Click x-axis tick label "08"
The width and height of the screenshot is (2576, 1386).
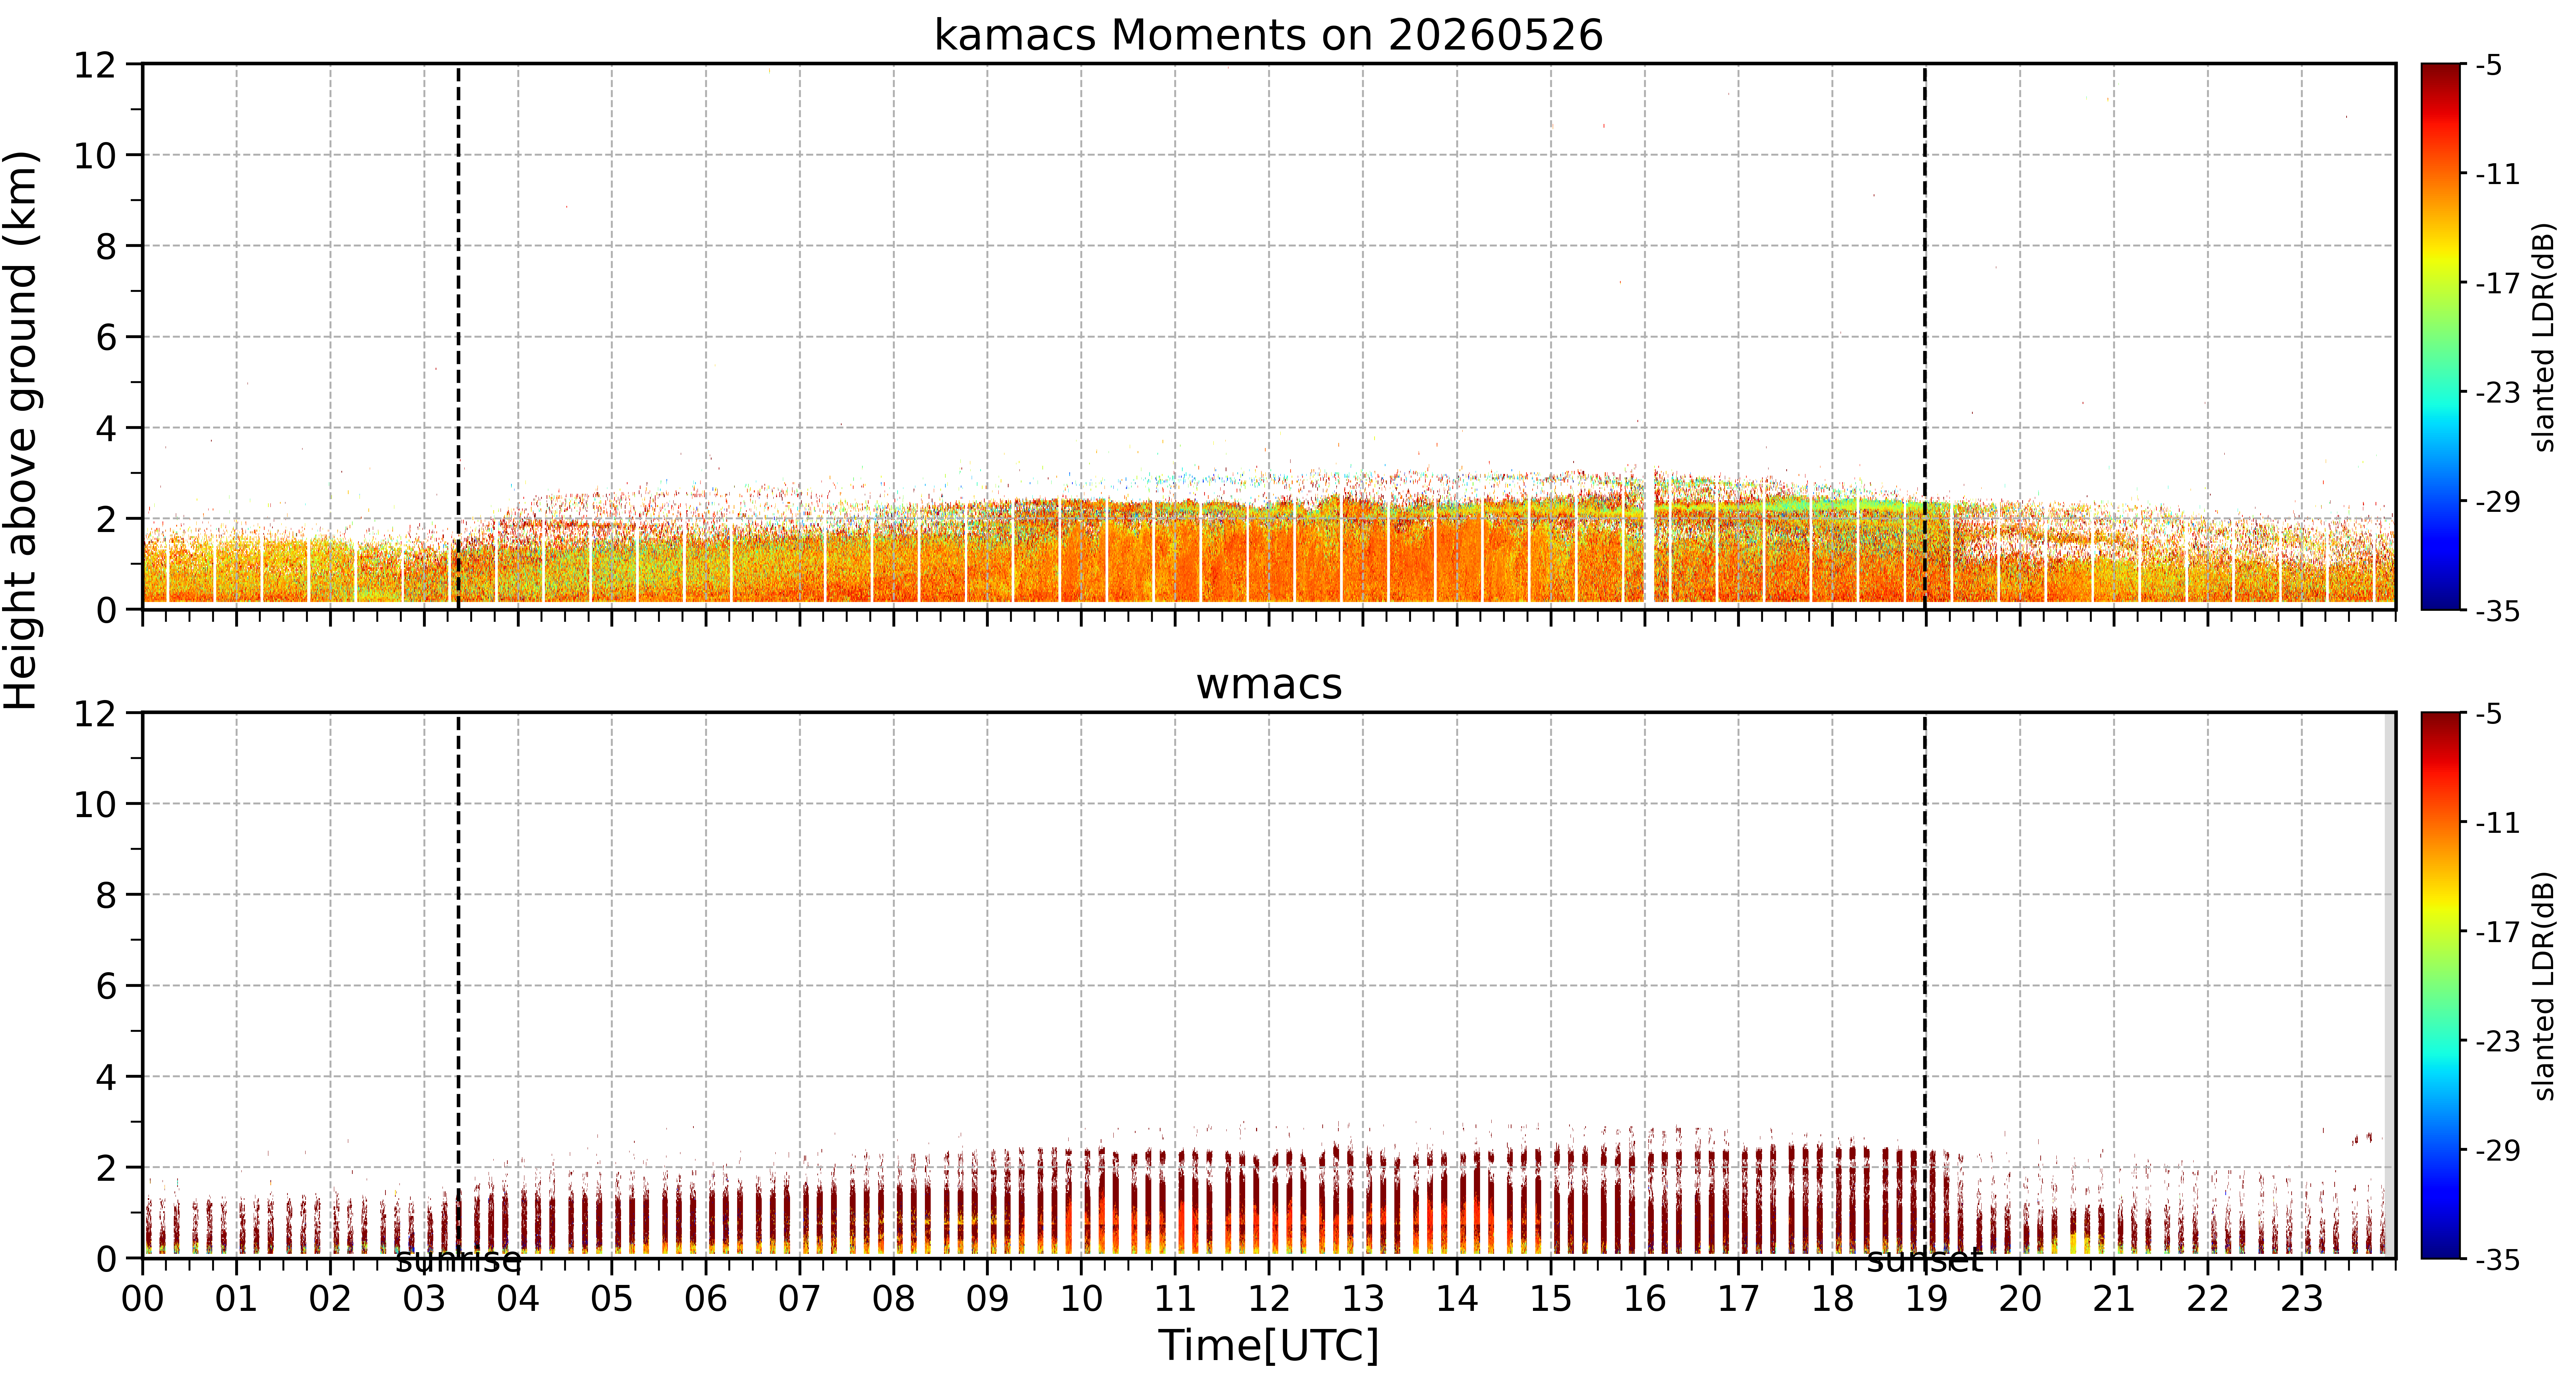(893, 1299)
